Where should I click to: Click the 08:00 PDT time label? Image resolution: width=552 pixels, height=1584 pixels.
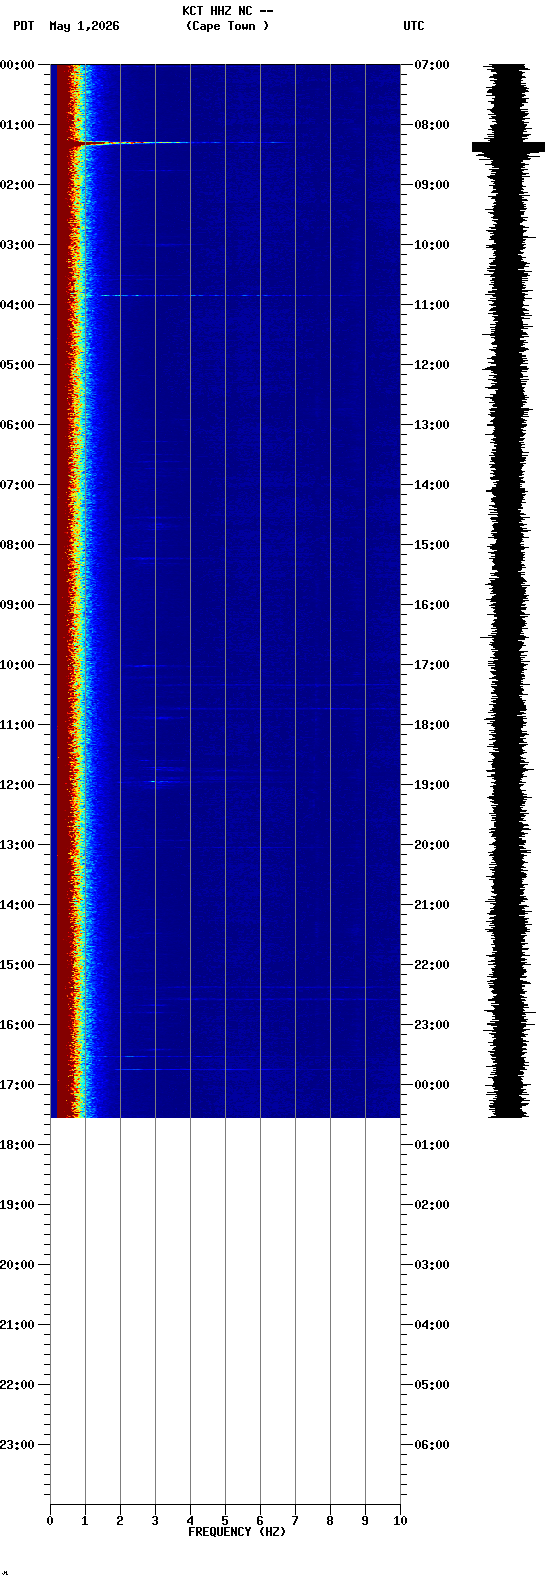tap(17, 545)
